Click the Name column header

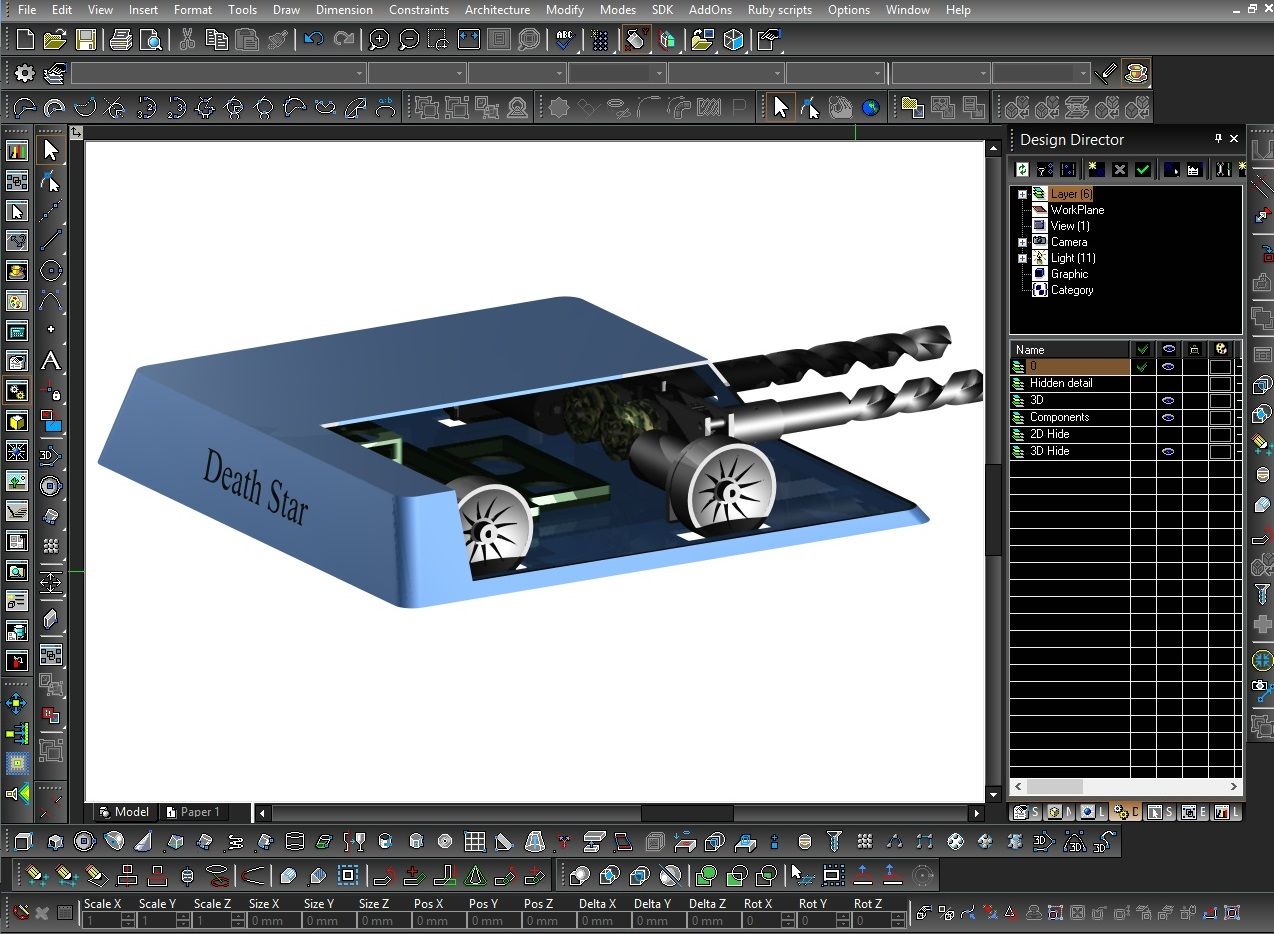1070,349
